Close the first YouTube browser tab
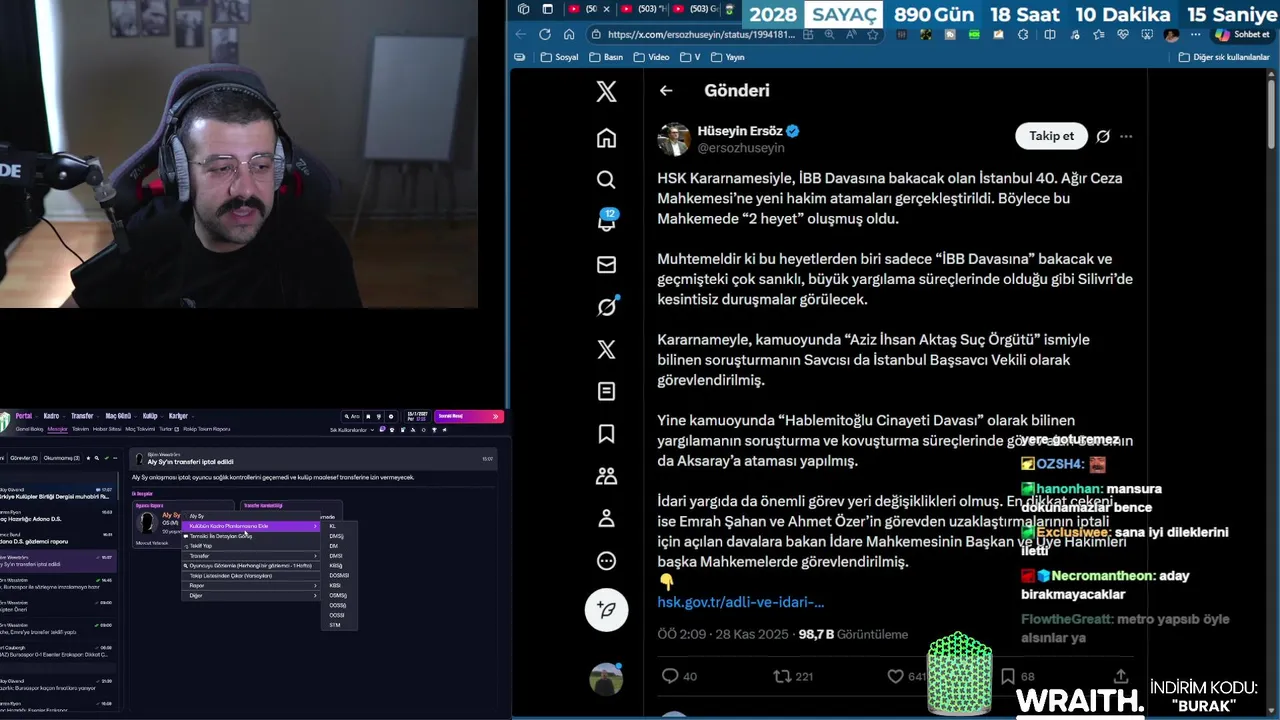The width and height of the screenshot is (1280, 720). pyautogui.click(x=607, y=9)
